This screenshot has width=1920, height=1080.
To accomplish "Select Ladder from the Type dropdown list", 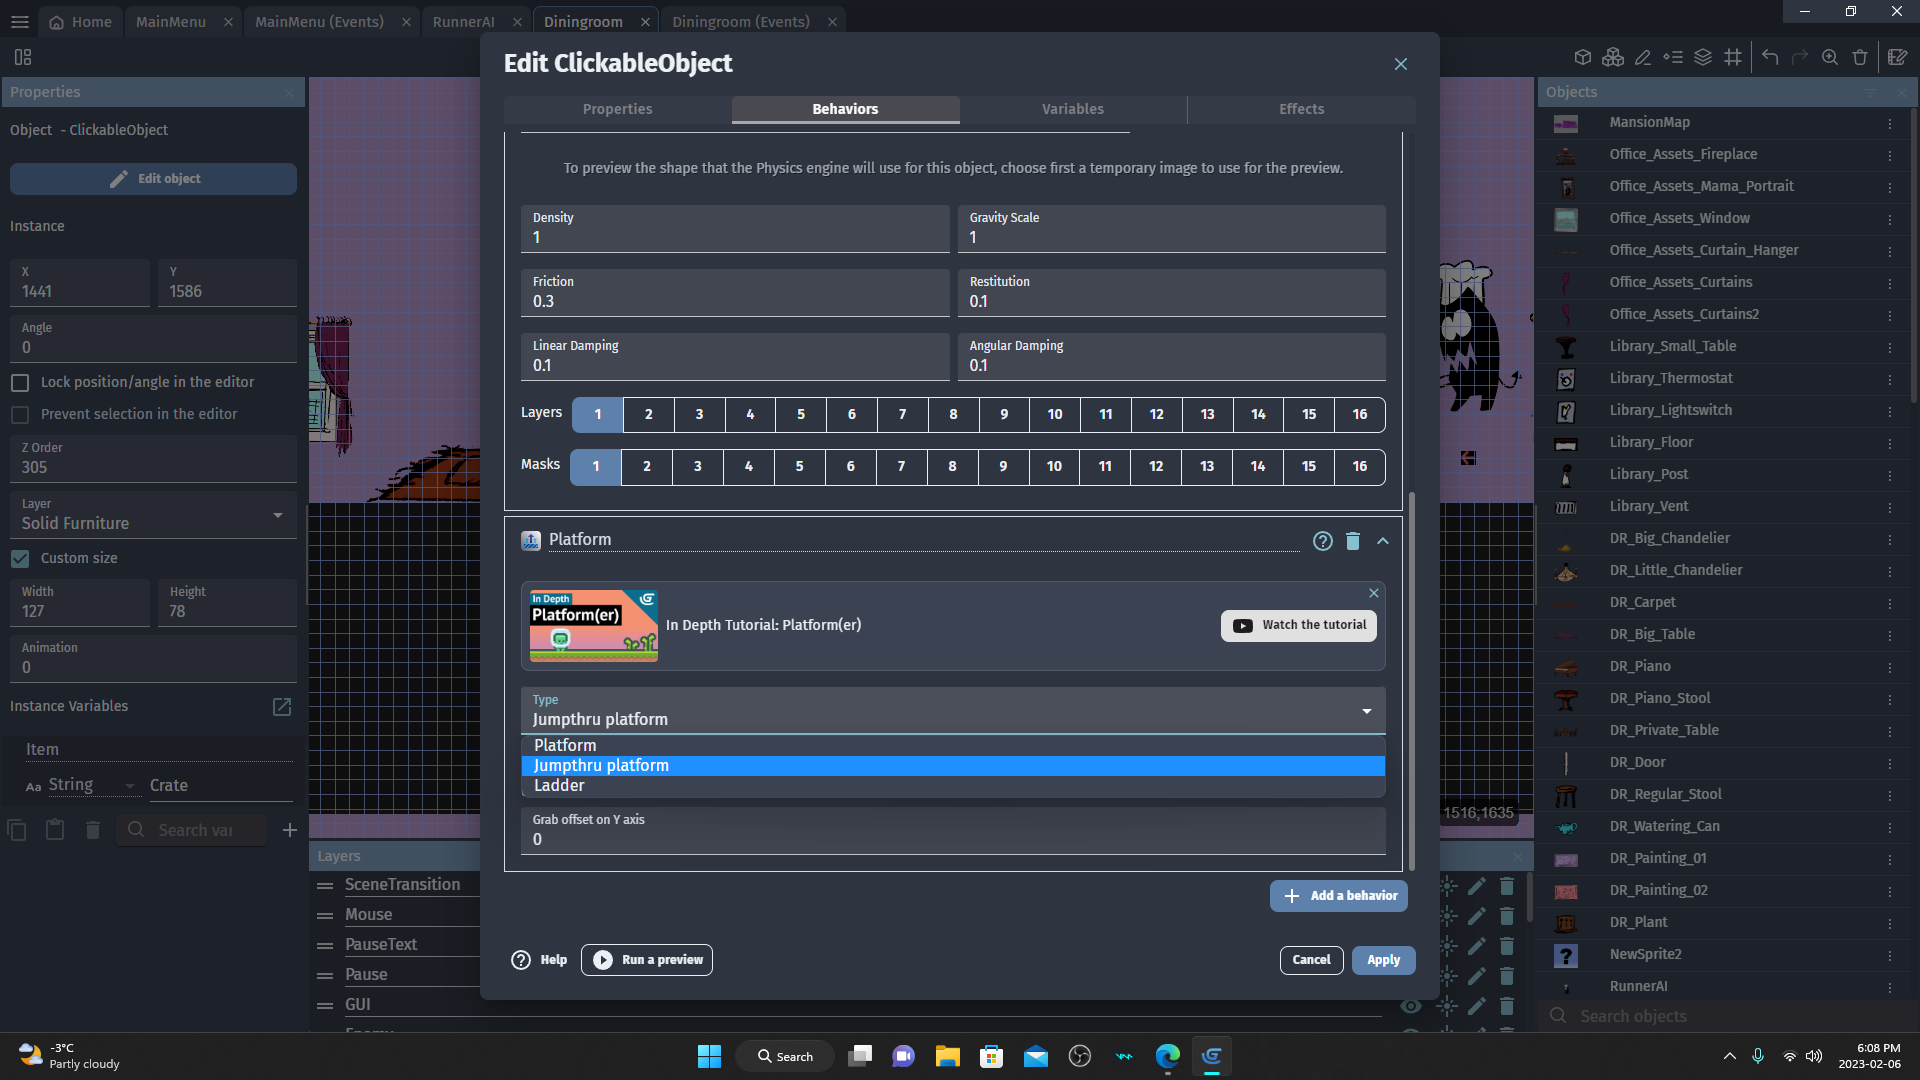I will coord(559,786).
